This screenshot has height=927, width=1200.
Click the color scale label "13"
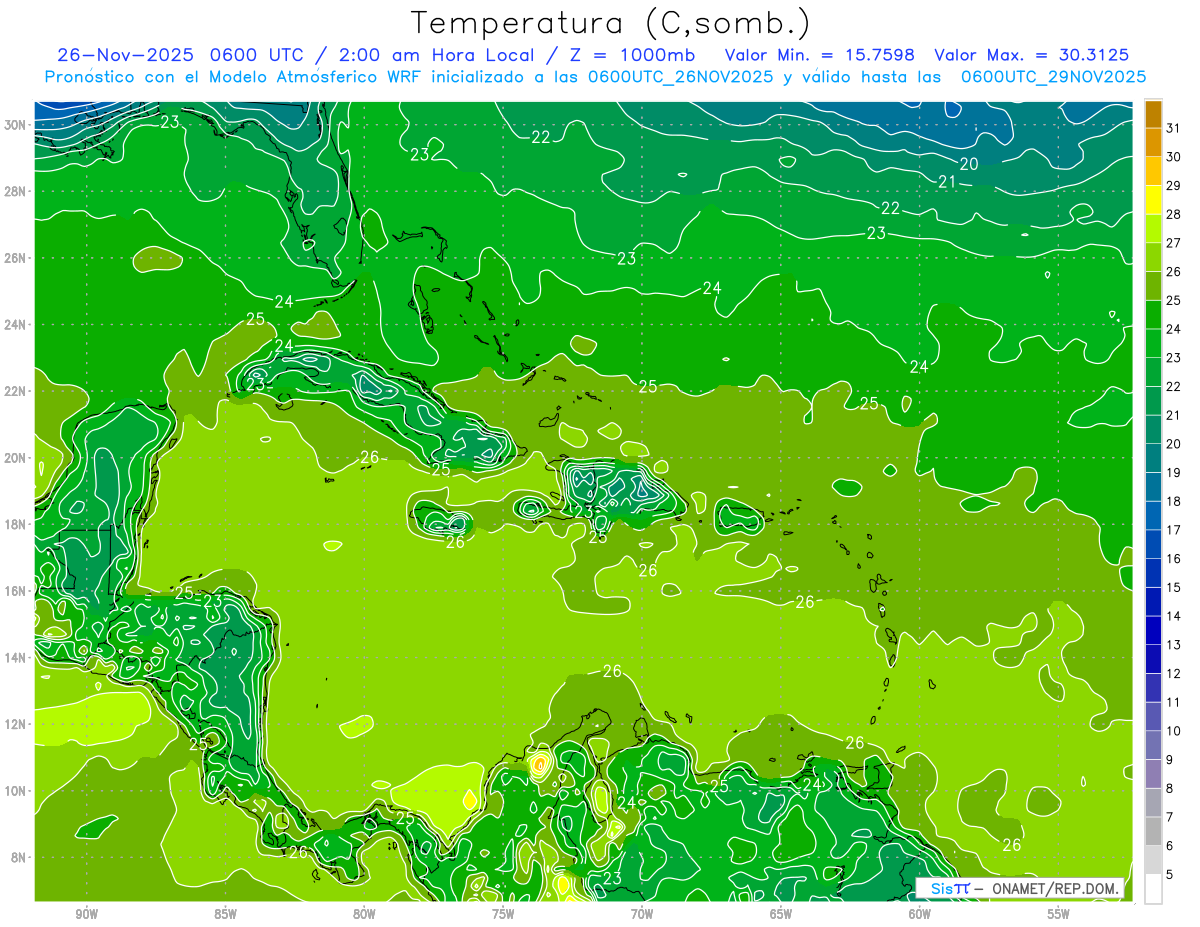[1174, 645]
